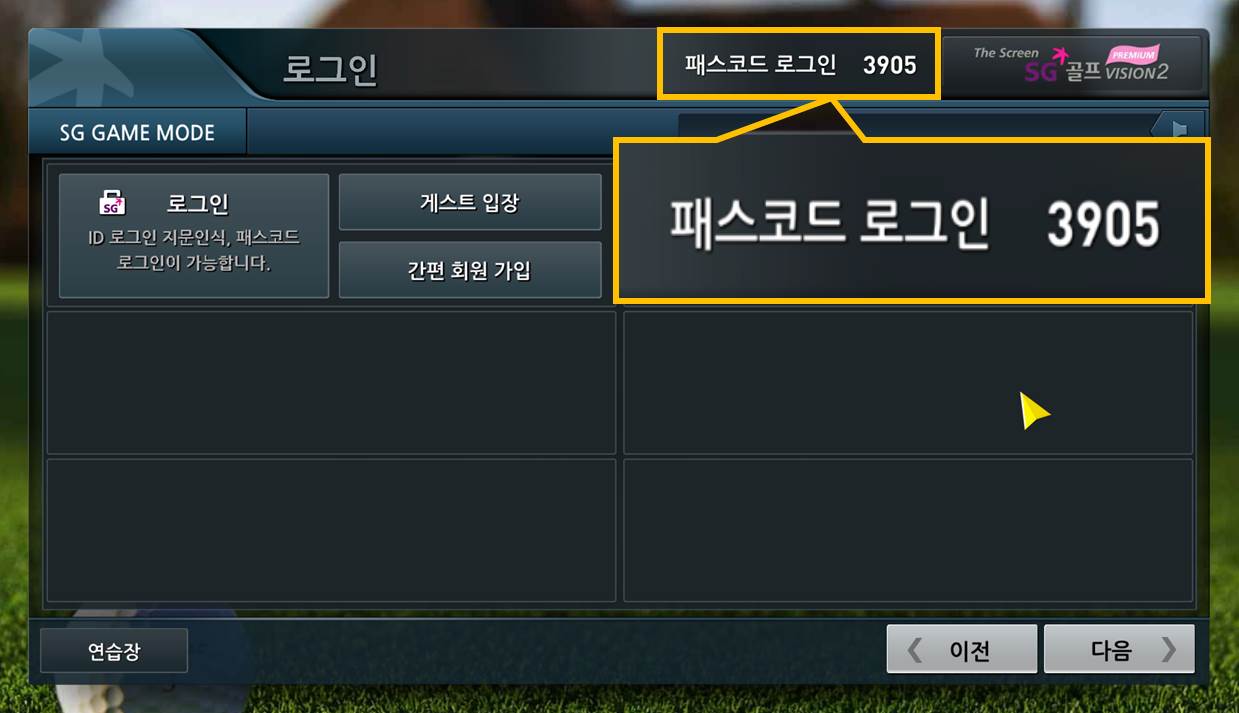This screenshot has width=1239, height=713.
Task: Click the SG 골프 Vision2 Premium logo
Action: (x=1072, y=65)
